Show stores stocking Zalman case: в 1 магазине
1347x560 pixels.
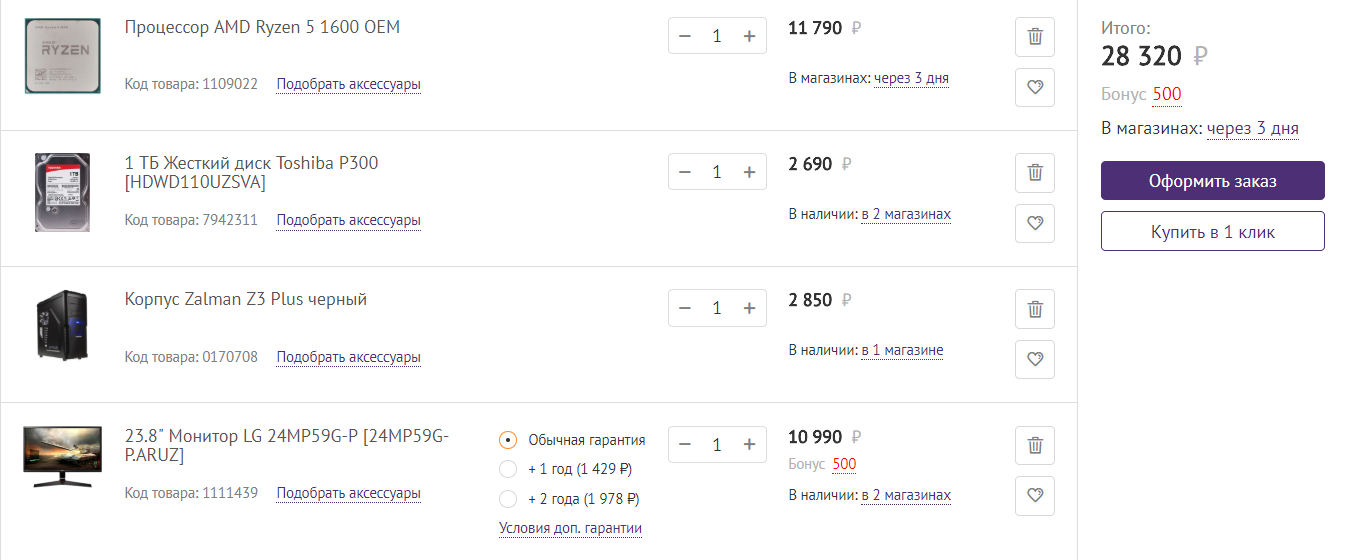(x=902, y=350)
